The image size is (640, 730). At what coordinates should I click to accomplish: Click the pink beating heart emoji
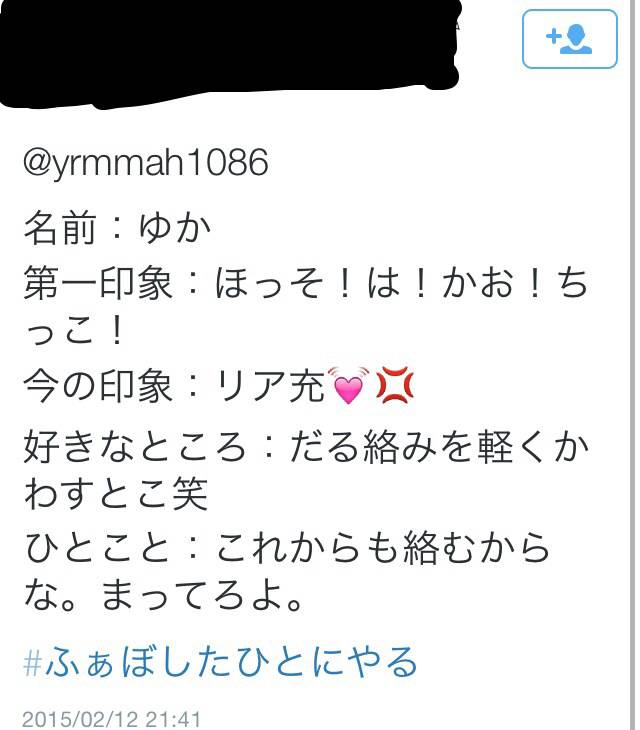click(x=348, y=385)
